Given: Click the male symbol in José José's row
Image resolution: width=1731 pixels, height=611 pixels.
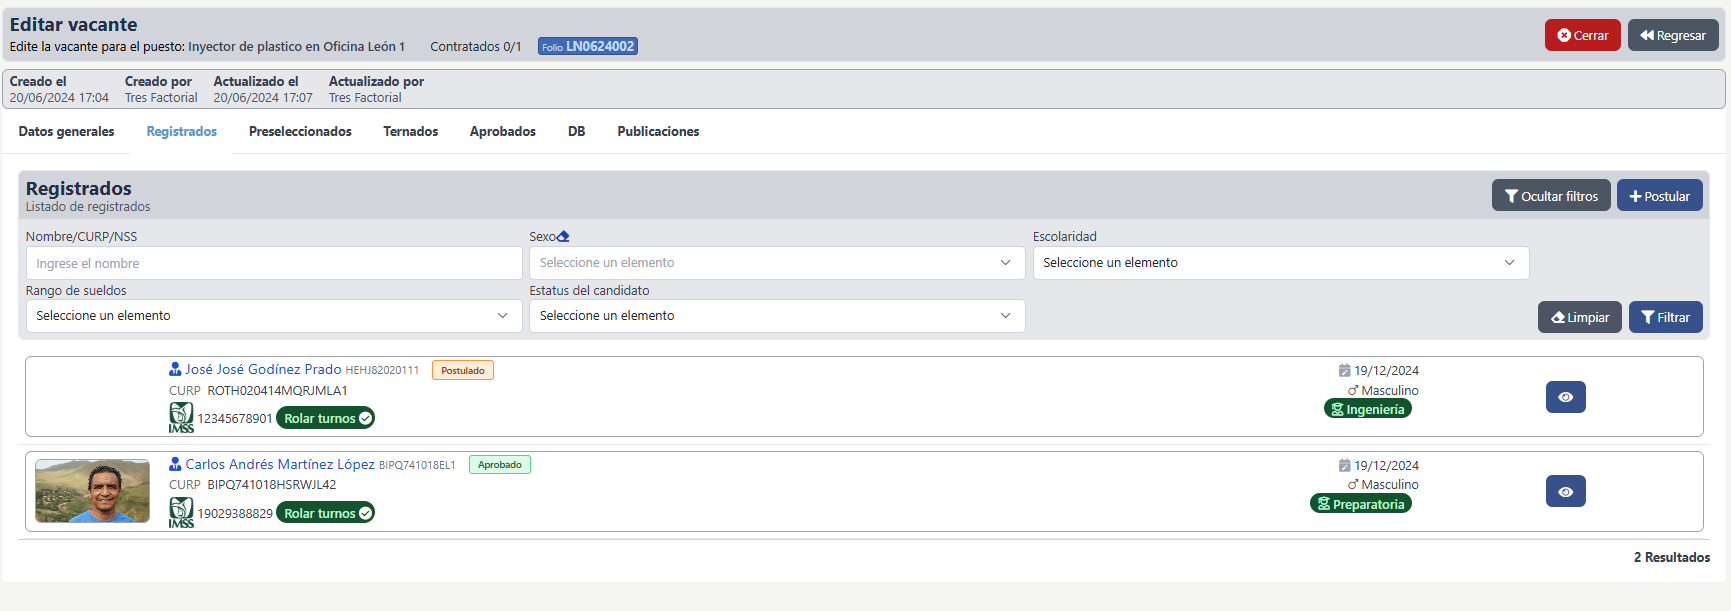Looking at the screenshot, I should click(1353, 390).
